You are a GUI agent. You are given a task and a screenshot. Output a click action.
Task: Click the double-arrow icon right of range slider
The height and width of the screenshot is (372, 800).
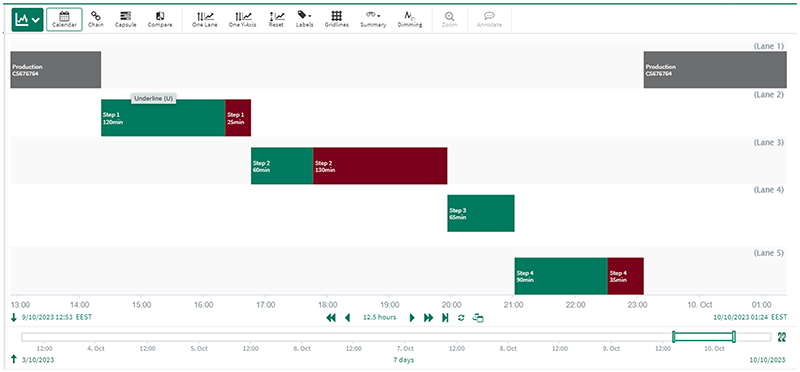pos(782,337)
